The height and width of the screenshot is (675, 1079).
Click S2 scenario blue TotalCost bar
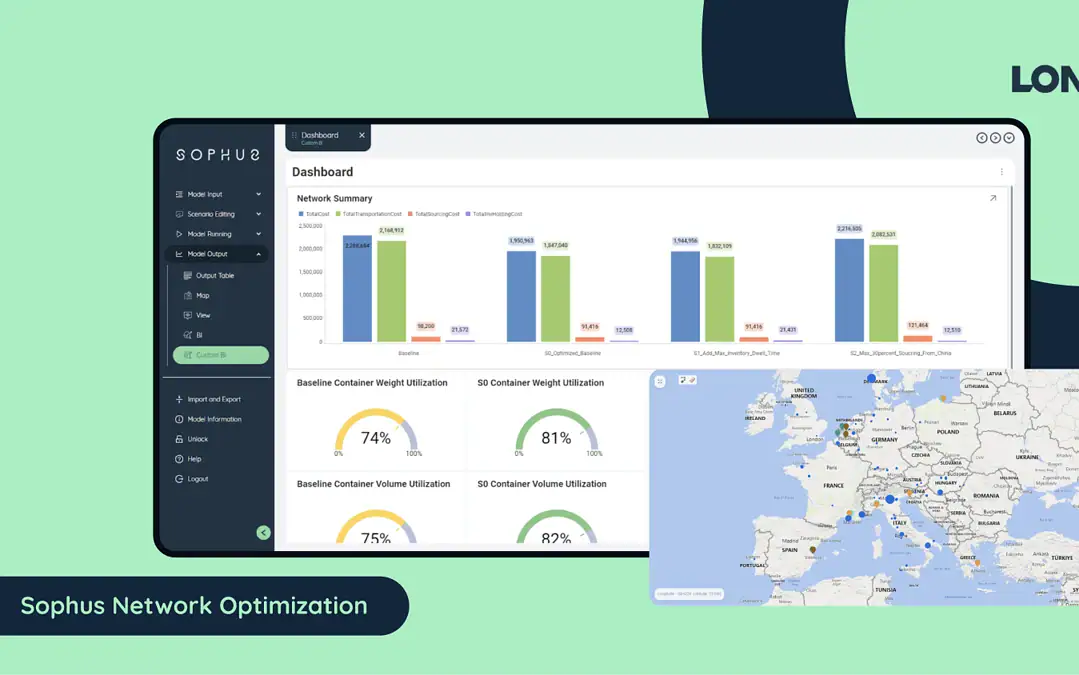click(x=849, y=290)
